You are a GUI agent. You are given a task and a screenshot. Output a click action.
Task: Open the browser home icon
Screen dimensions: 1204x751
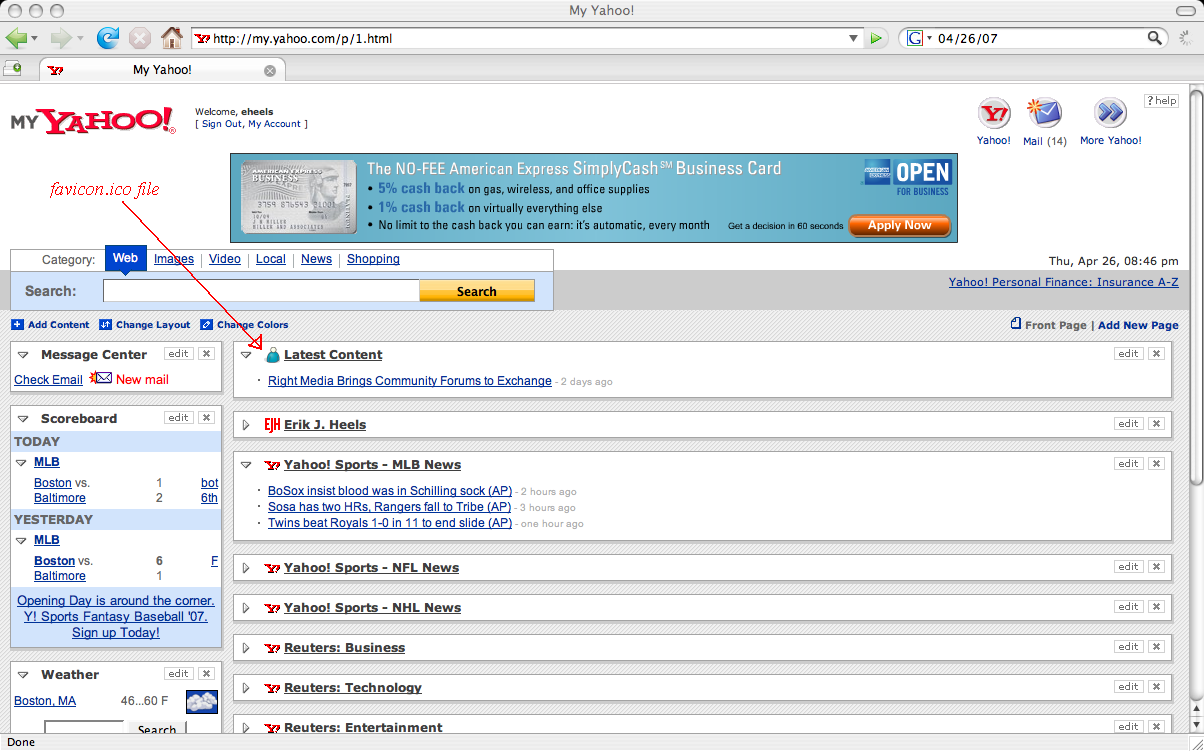point(172,38)
